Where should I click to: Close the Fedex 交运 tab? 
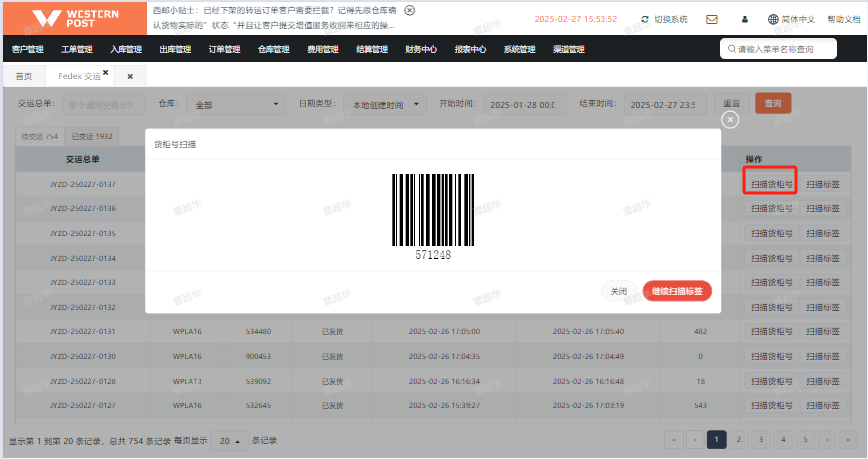pyautogui.click(x=106, y=73)
